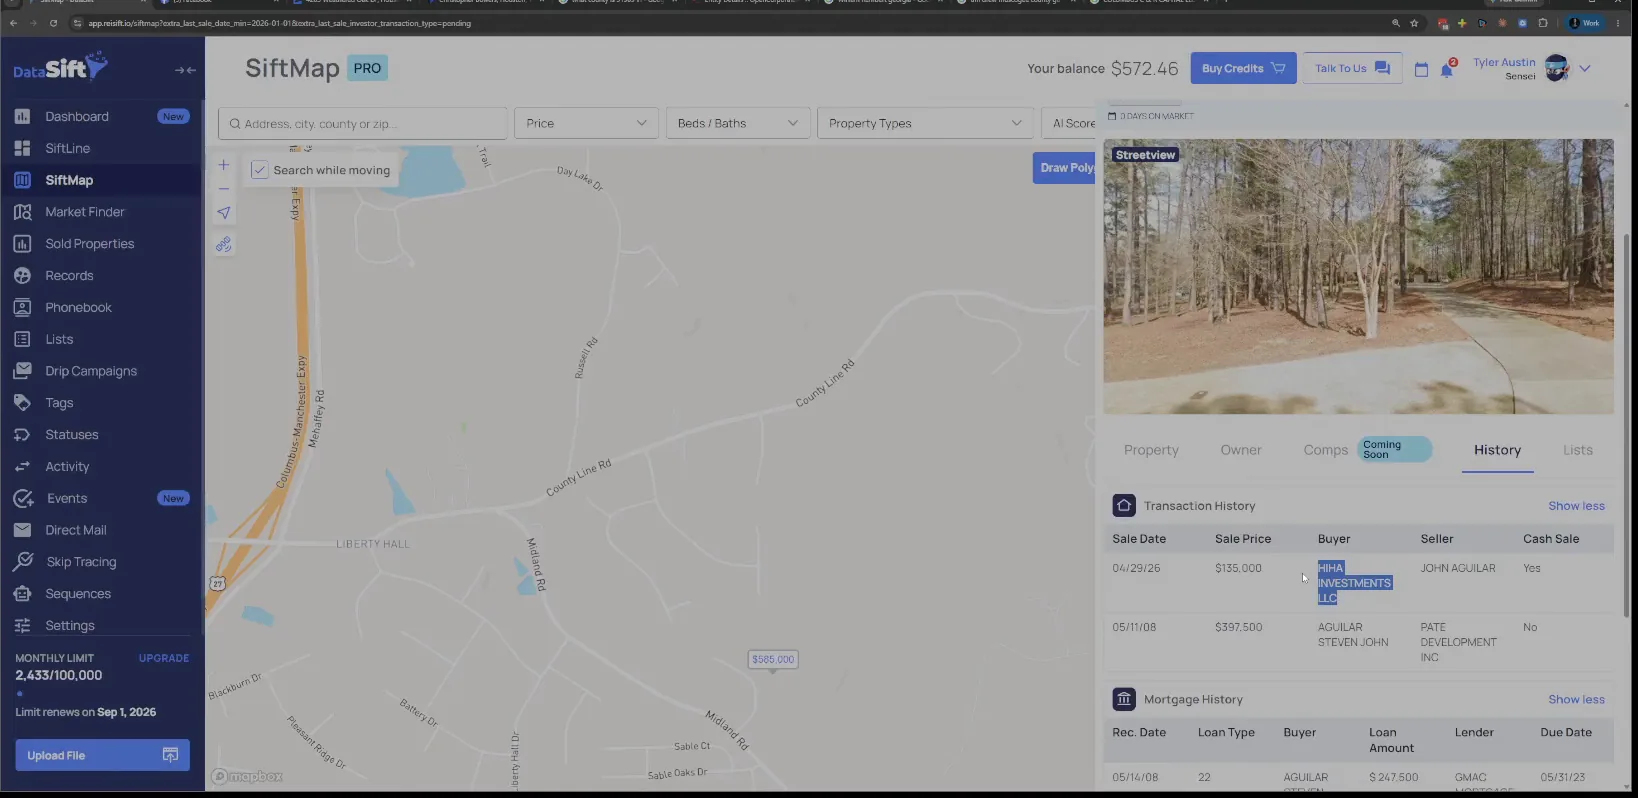
Task: Click the UPGRADE link
Action: [164, 658]
